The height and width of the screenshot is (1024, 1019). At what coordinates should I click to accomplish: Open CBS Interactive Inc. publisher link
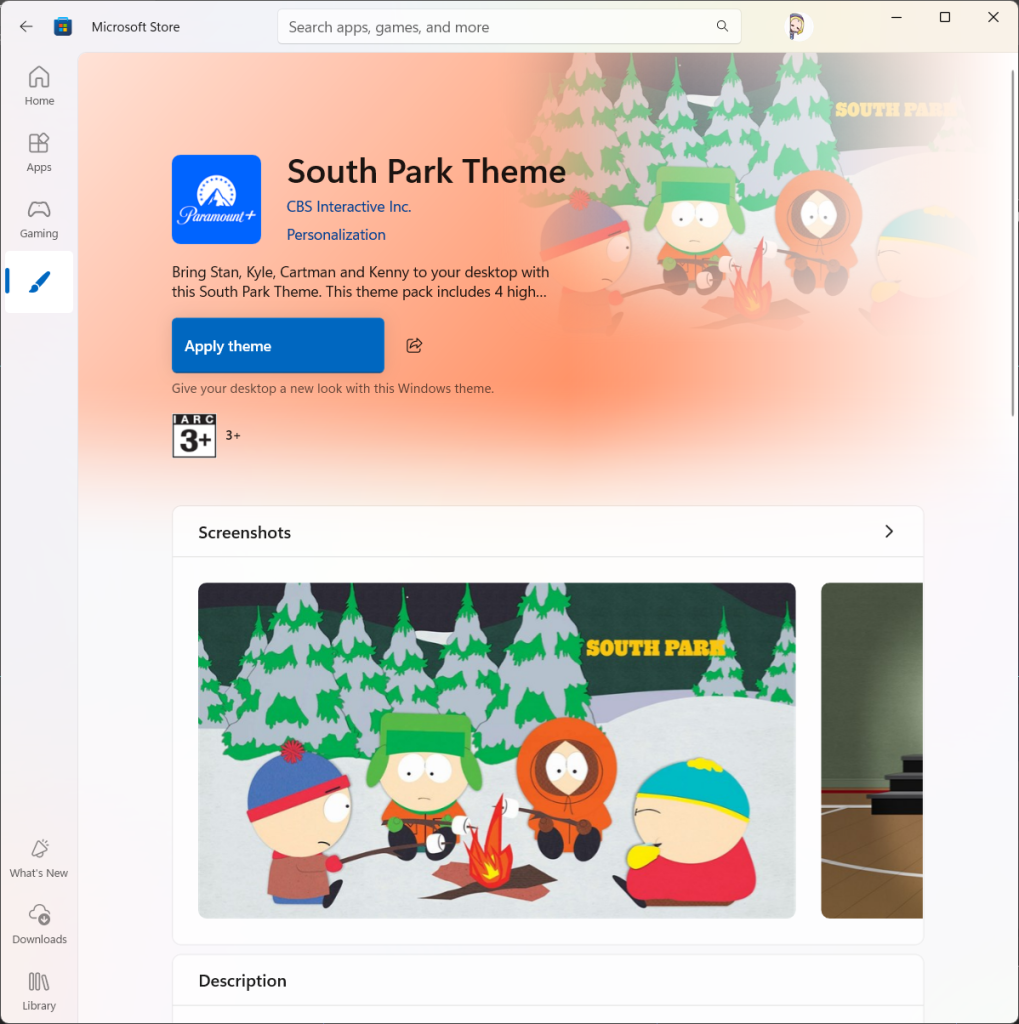pos(348,207)
